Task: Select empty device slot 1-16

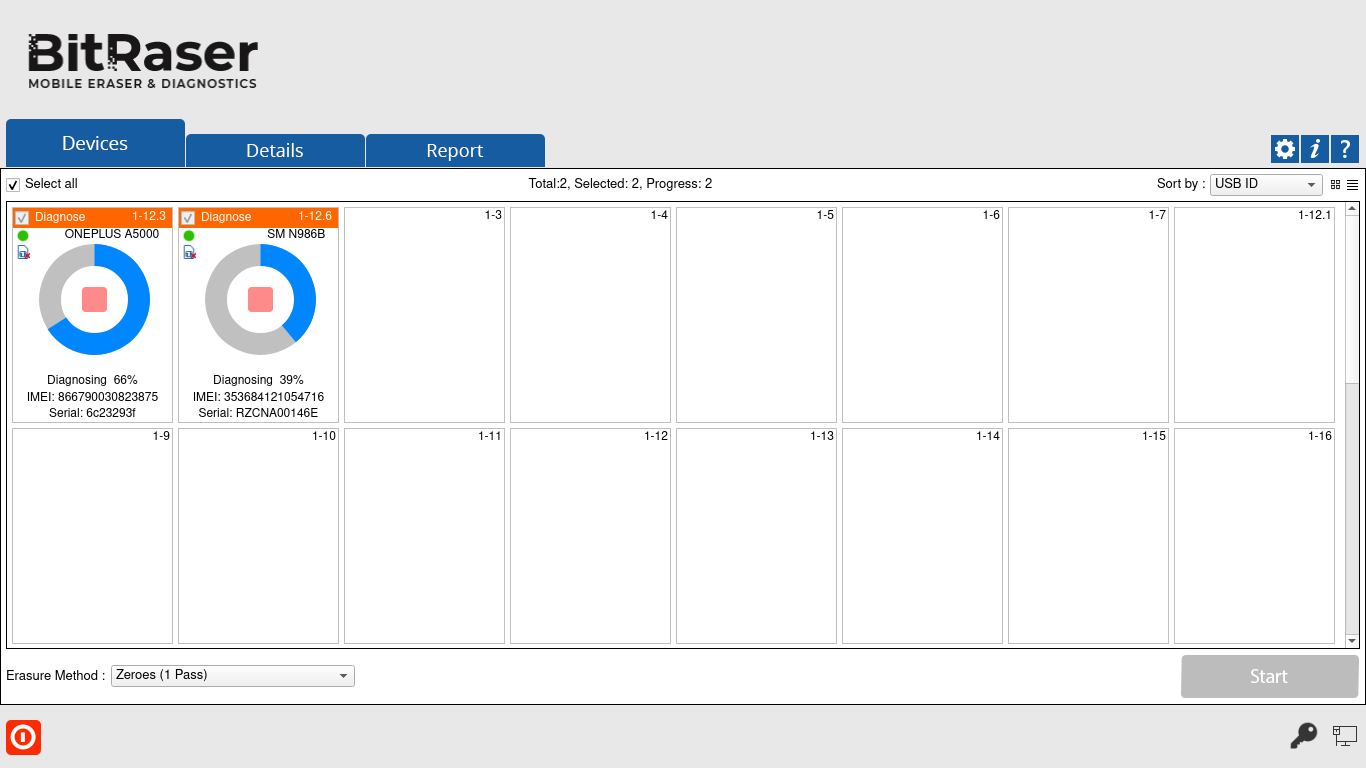Action: tap(1254, 536)
